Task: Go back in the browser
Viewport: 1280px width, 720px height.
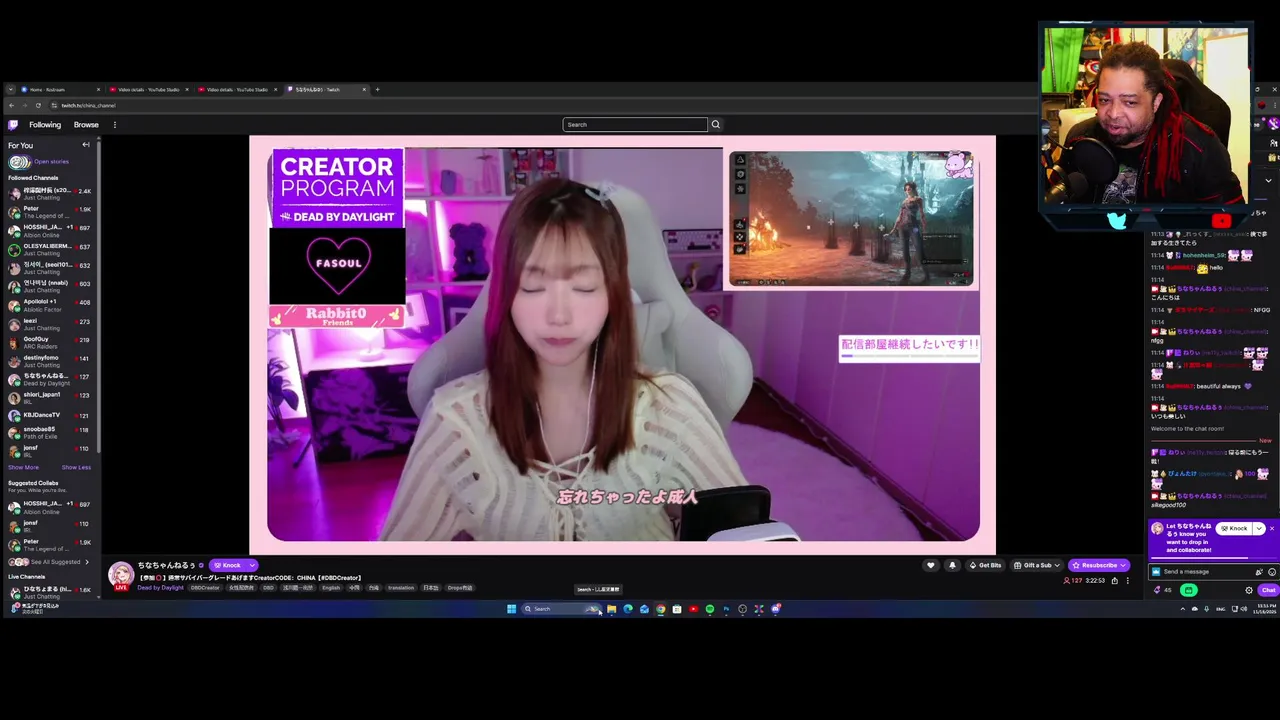Action: (x=11, y=105)
